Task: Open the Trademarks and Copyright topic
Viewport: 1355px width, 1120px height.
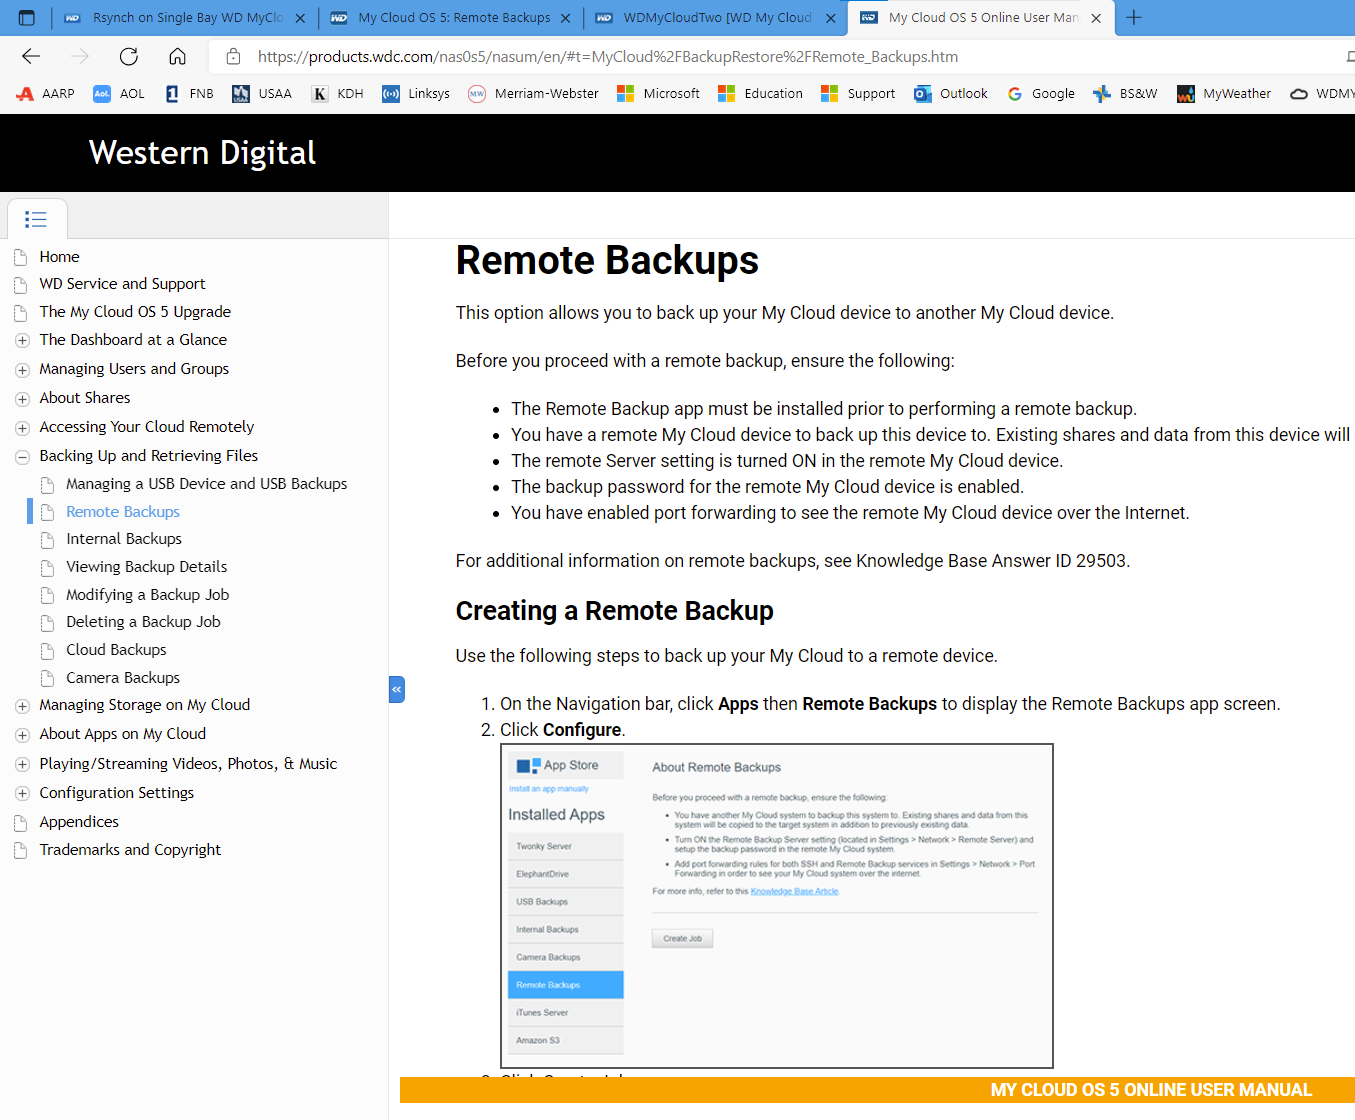Action: click(x=130, y=850)
